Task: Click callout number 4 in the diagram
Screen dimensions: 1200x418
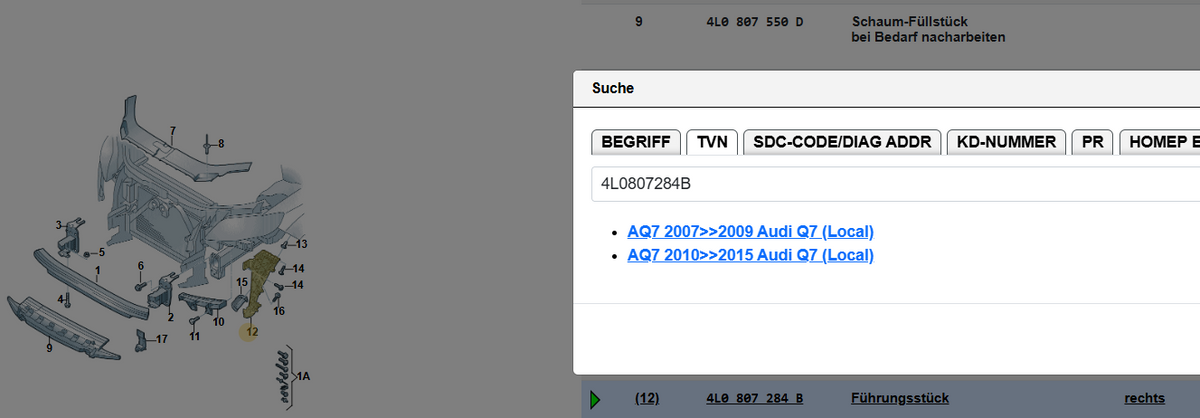Action: tap(60, 299)
